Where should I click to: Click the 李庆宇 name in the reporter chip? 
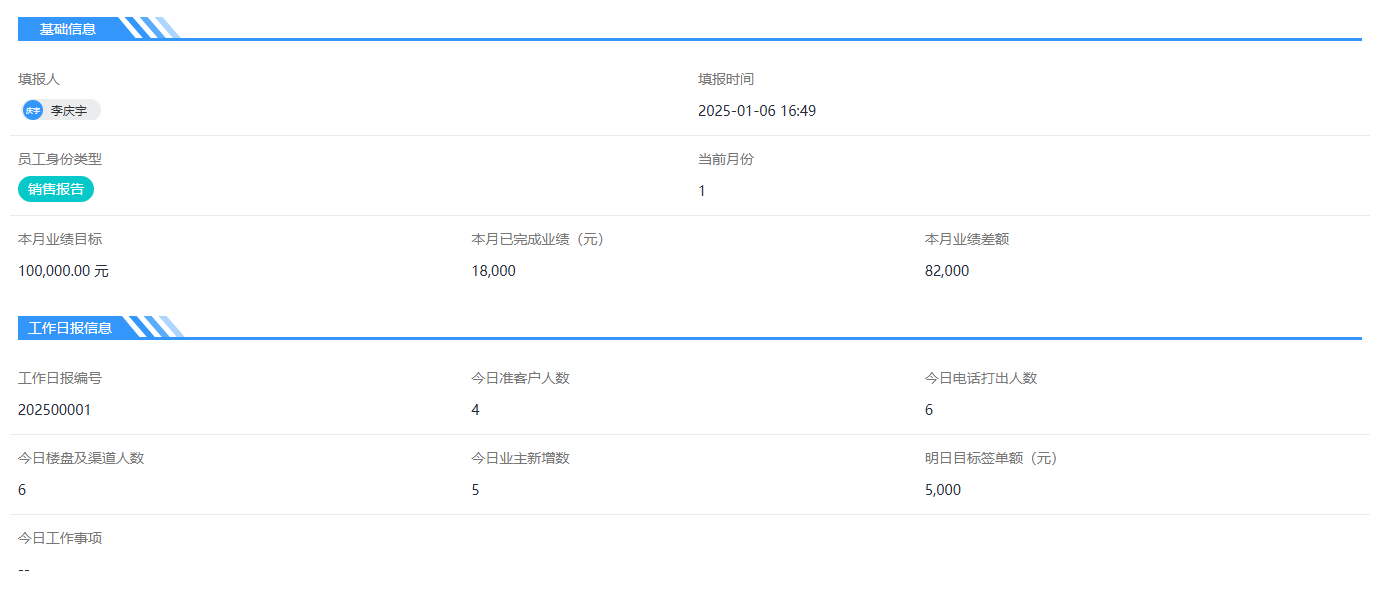[x=69, y=111]
